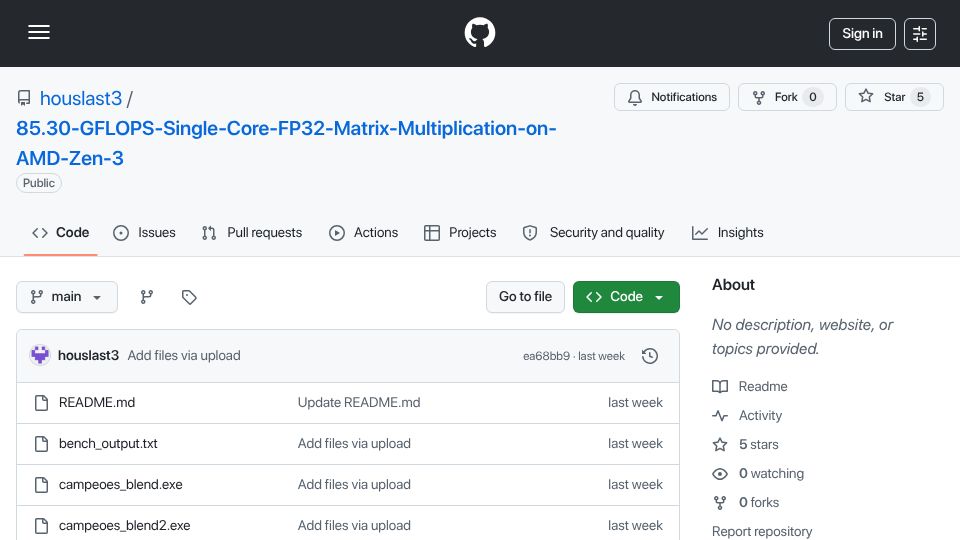Screen dimensions: 960x540
Task: Fork this repository
Action: point(787,97)
